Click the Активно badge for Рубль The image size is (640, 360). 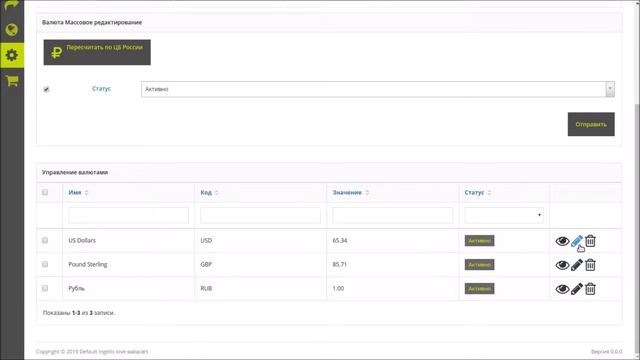480,289
